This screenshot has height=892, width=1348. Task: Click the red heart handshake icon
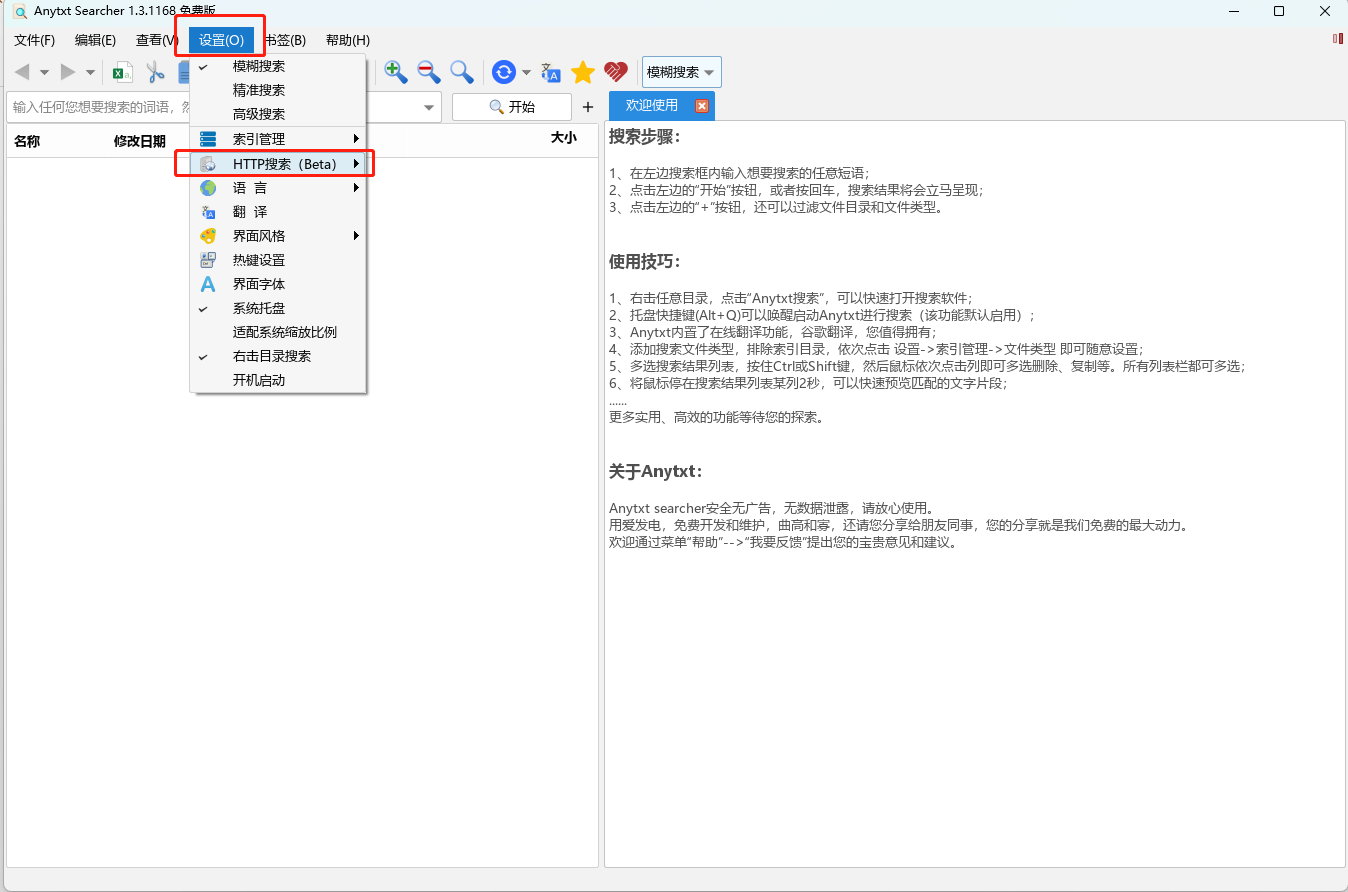[x=616, y=72]
